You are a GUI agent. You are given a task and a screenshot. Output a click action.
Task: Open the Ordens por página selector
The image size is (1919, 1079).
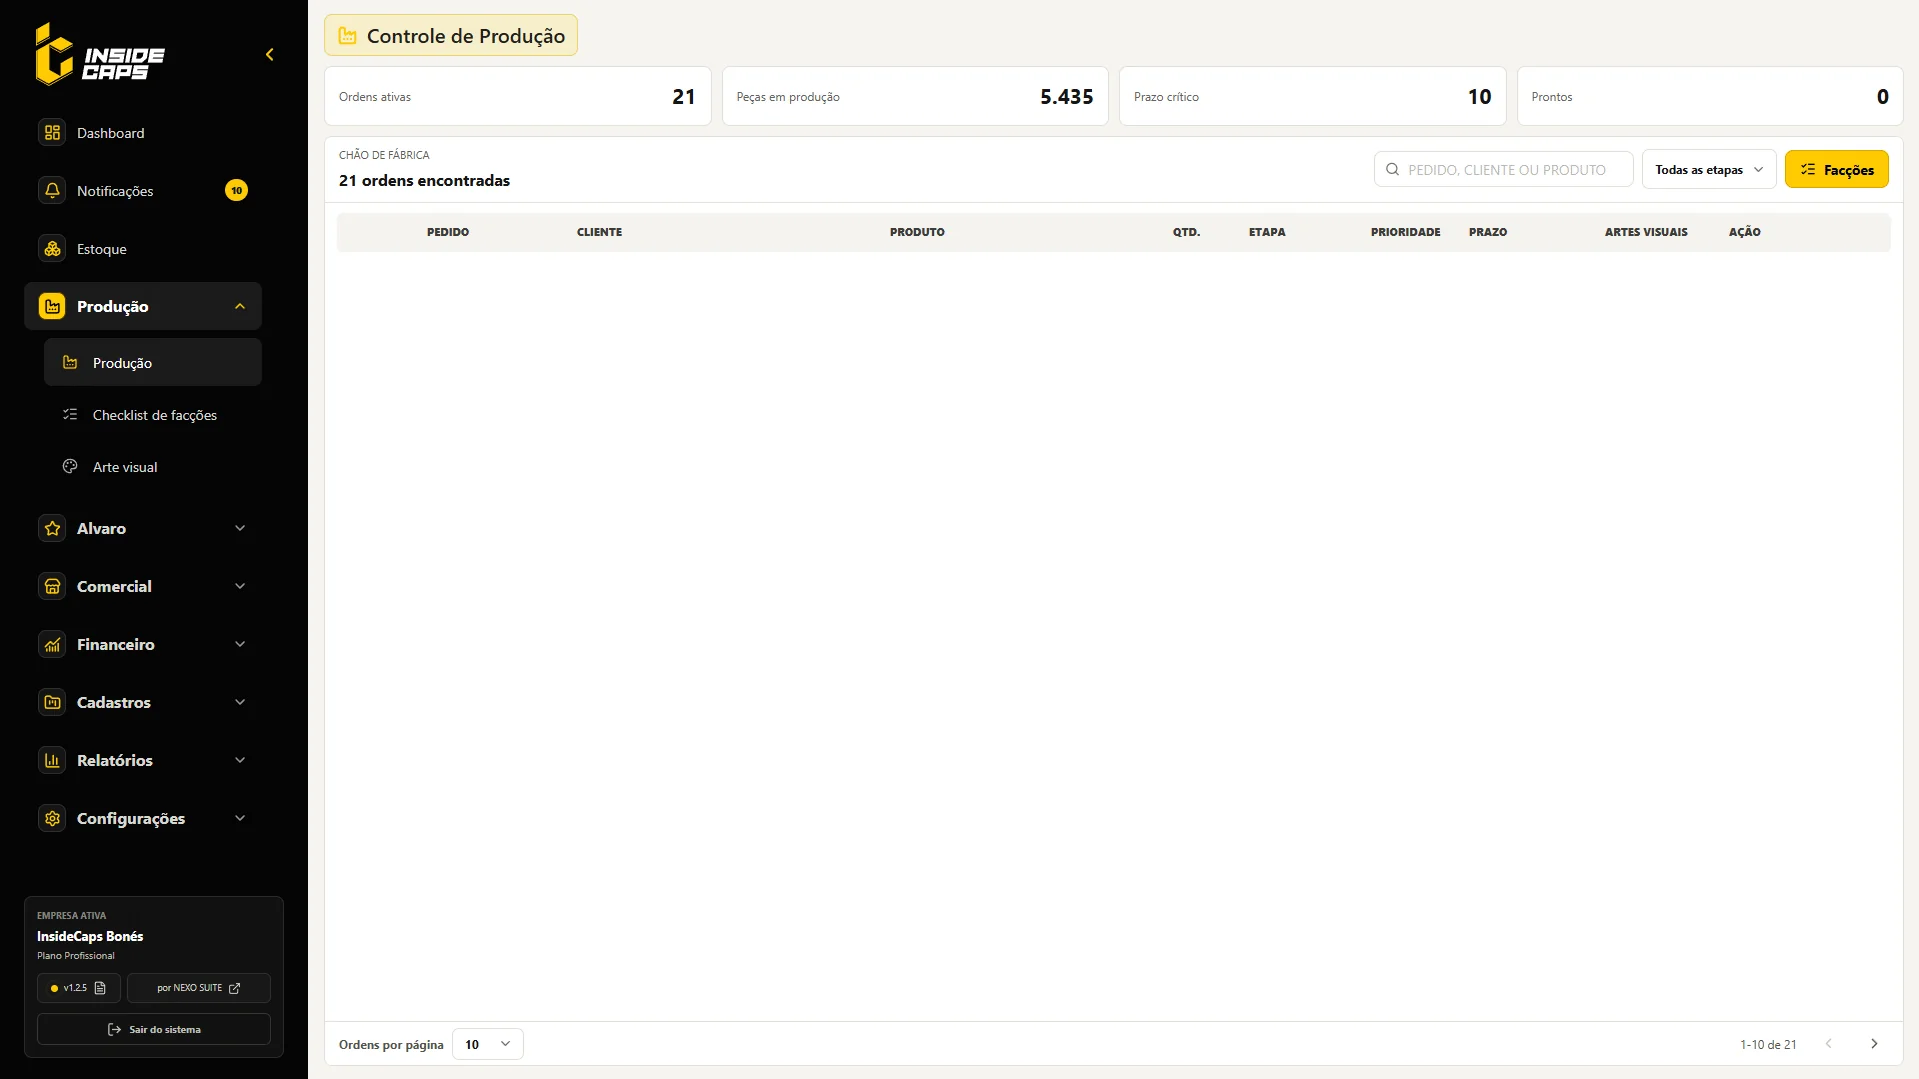click(487, 1044)
